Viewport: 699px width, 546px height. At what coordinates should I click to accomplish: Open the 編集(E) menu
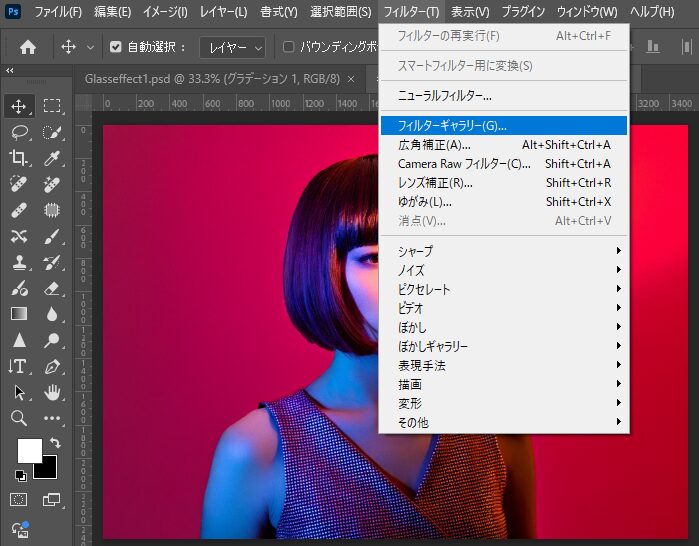(112, 12)
